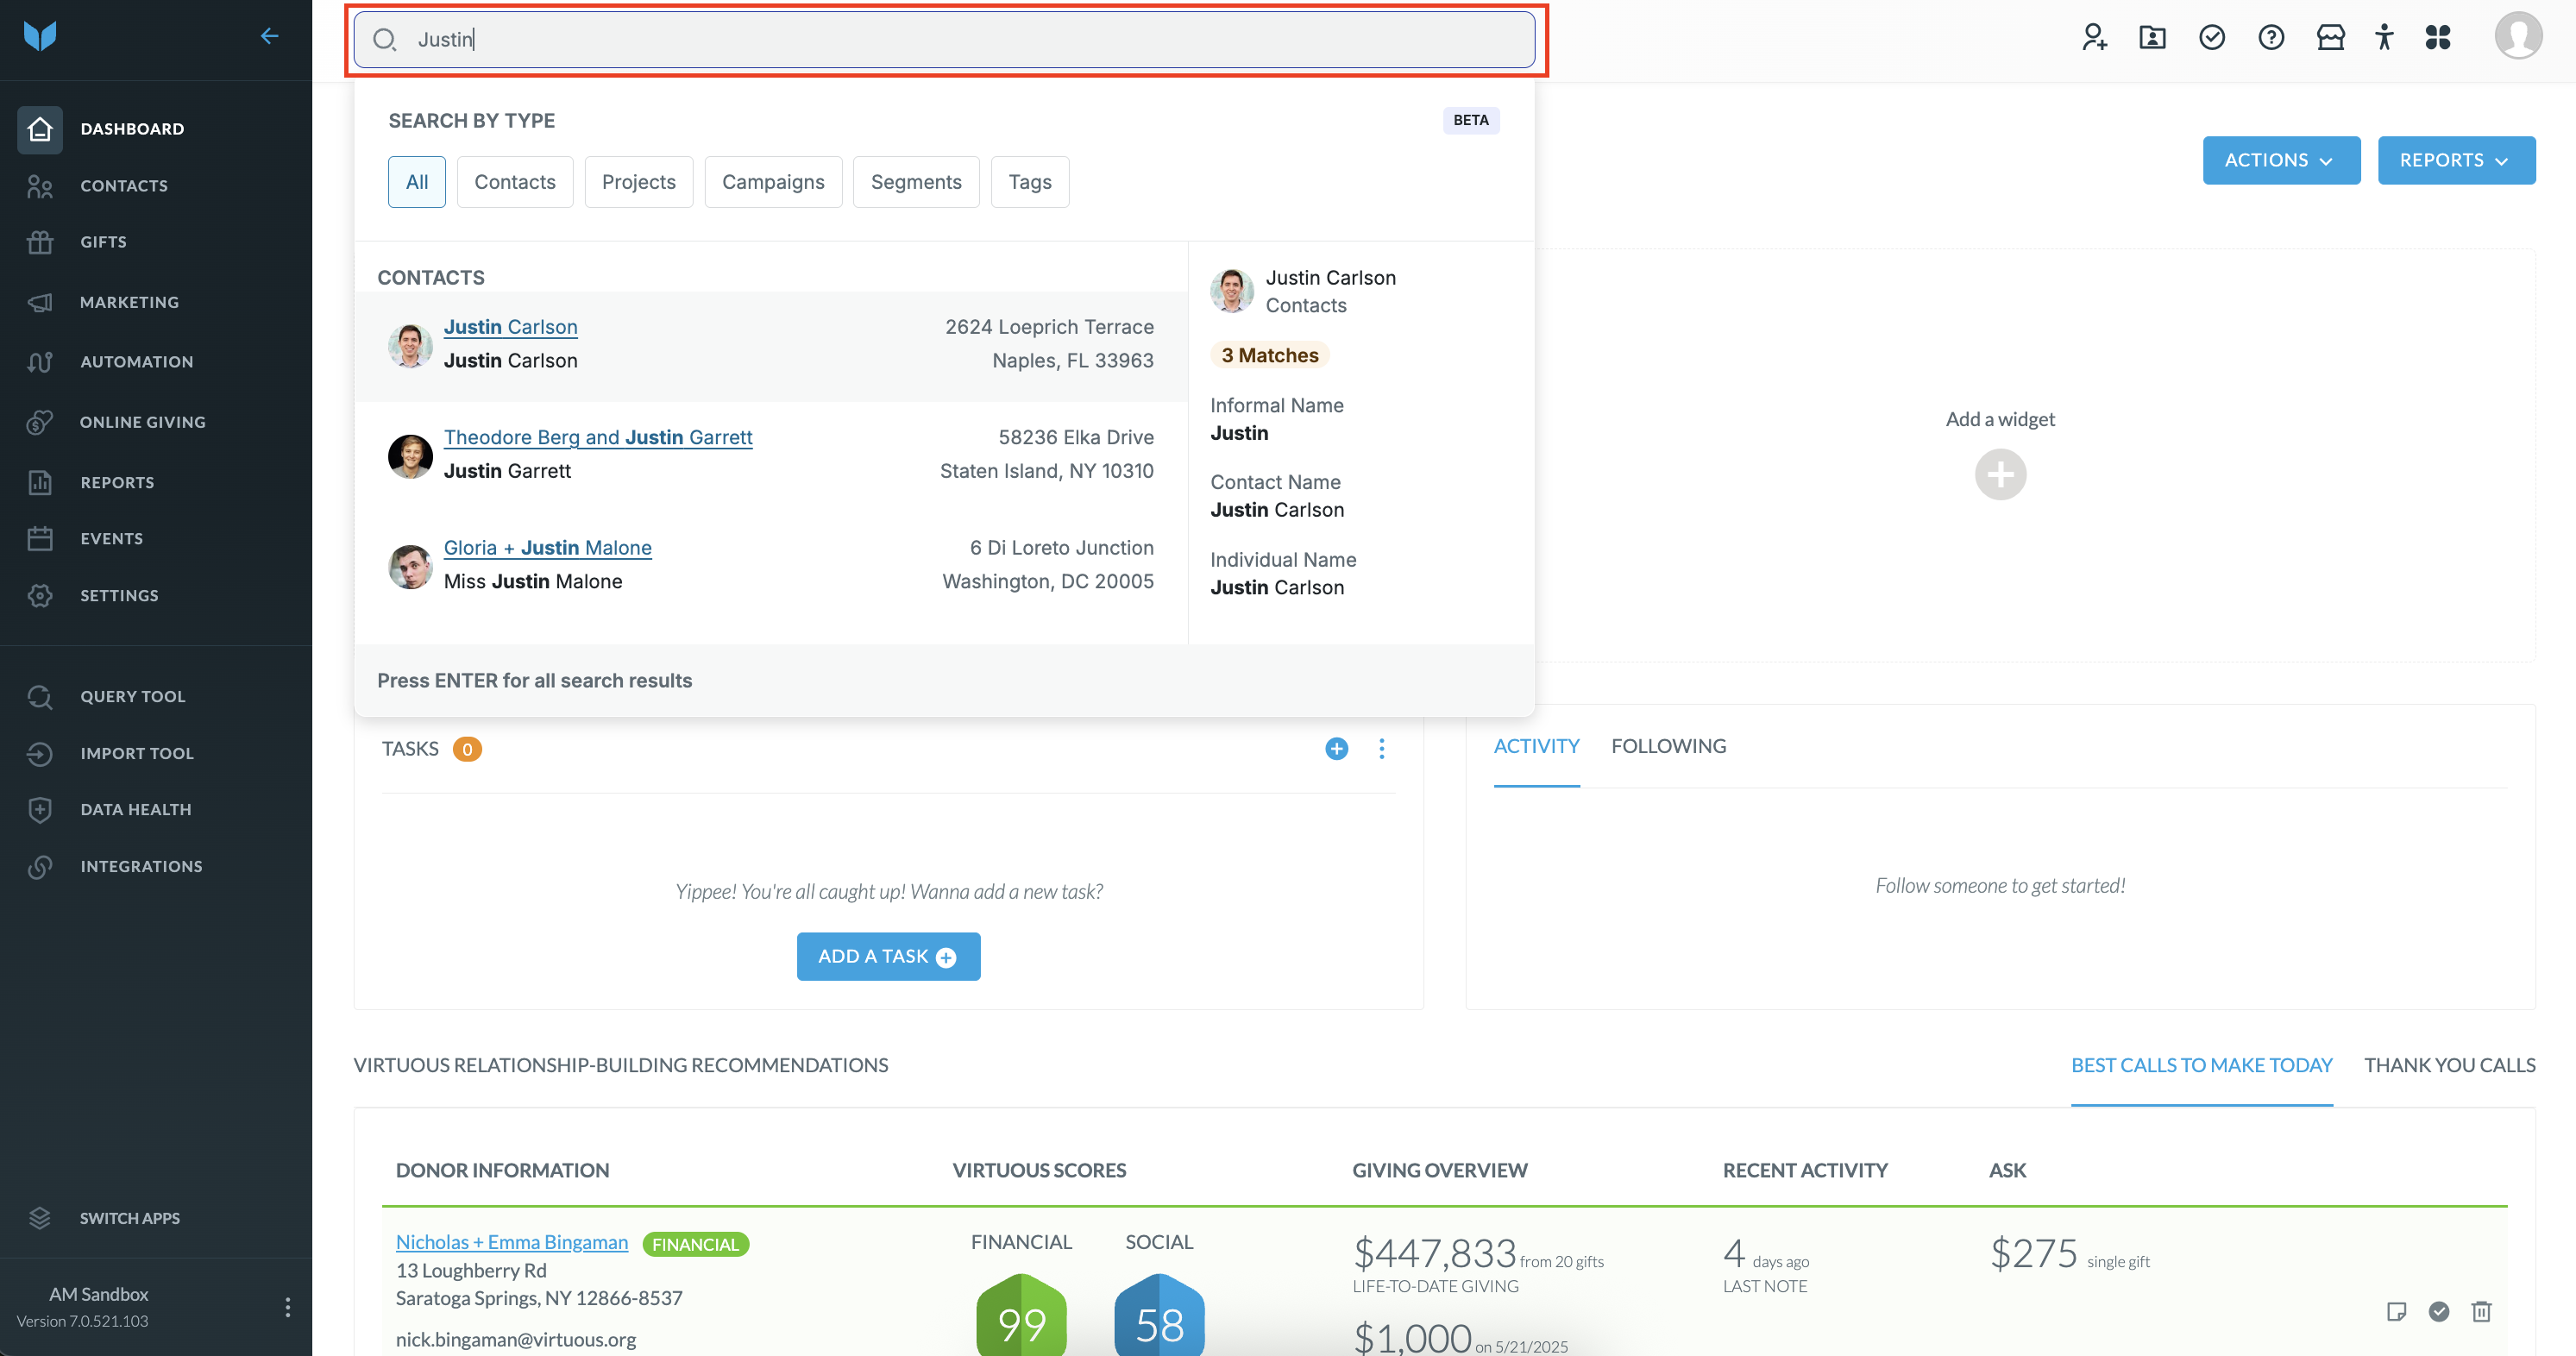Screen dimensions: 2576x1356
Task: Select the Contacts search type filter
Action: (x=514, y=182)
